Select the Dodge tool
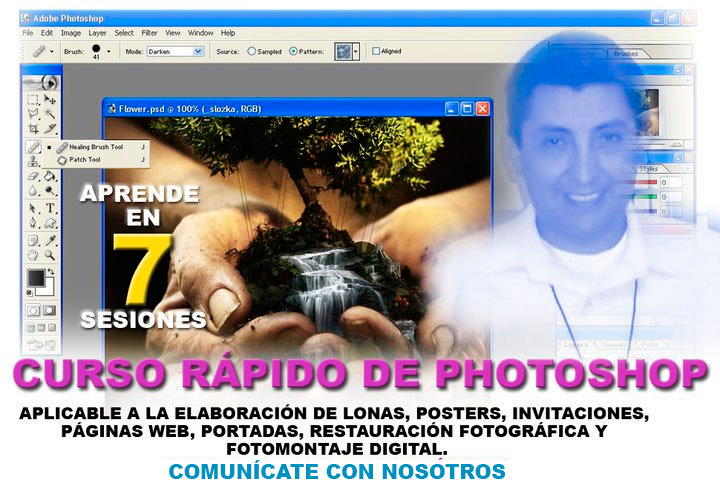The width and height of the screenshot is (720, 483). pos(50,191)
